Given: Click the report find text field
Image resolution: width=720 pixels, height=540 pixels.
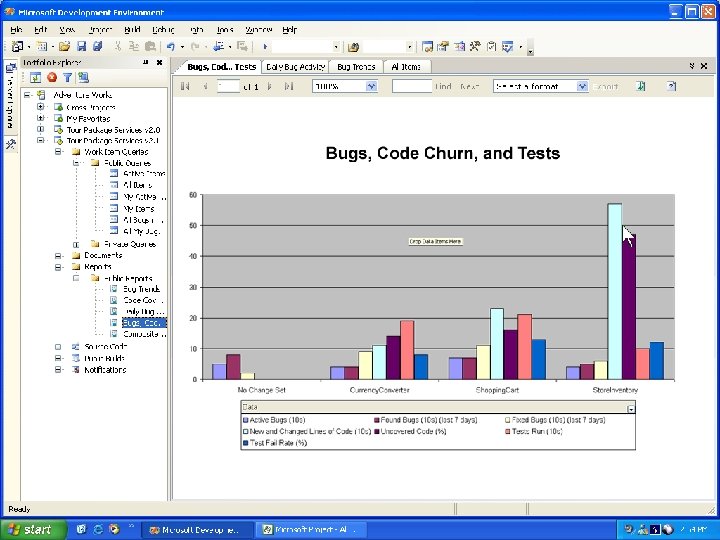Looking at the screenshot, I should point(412,86).
